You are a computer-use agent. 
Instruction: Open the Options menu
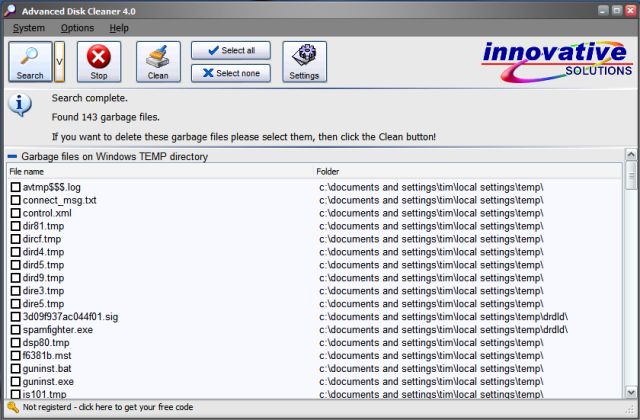(77, 28)
